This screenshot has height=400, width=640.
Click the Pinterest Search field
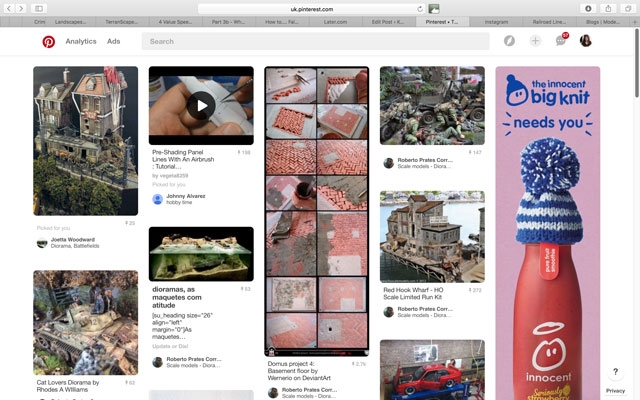tap(316, 41)
